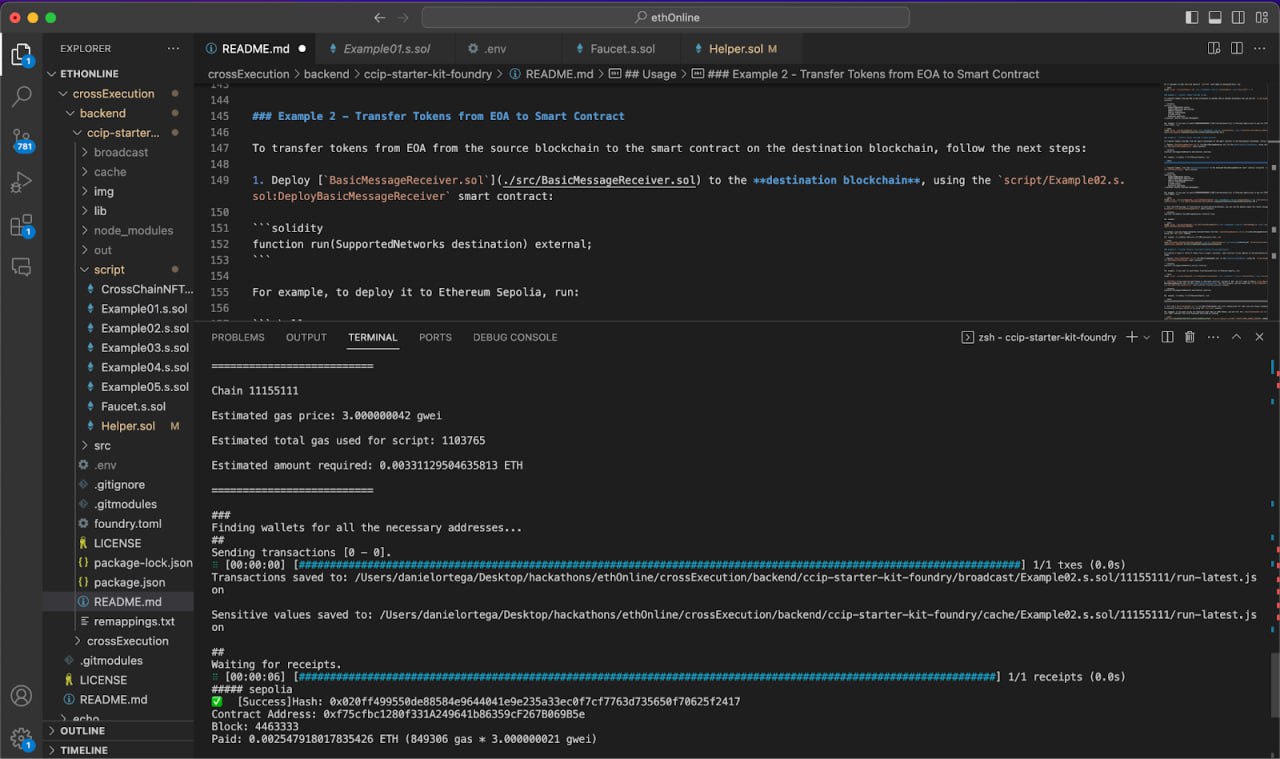Click the unsaved dot on README.md tab
Viewport: 1280px width, 759px height.
pyautogui.click(x=302, y=48)
